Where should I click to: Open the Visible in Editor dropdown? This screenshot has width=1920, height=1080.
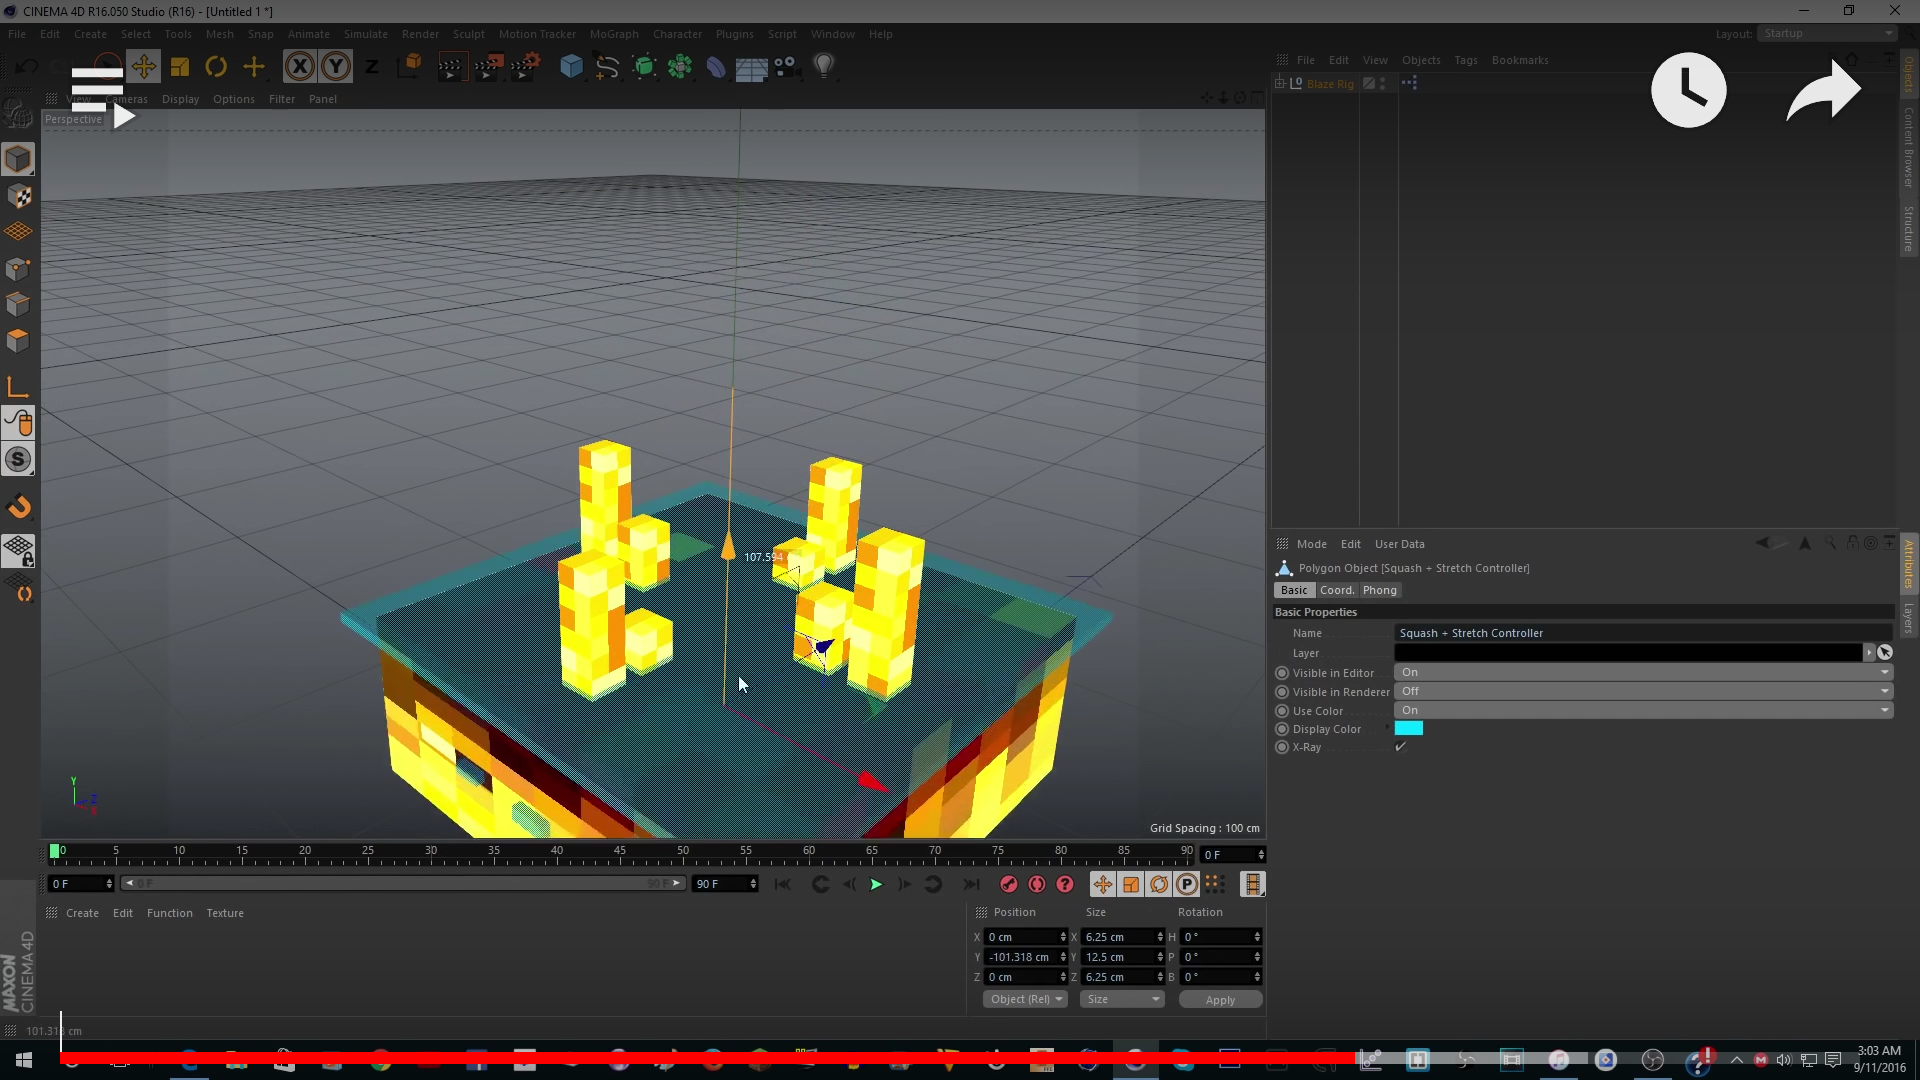[1643, 673]
